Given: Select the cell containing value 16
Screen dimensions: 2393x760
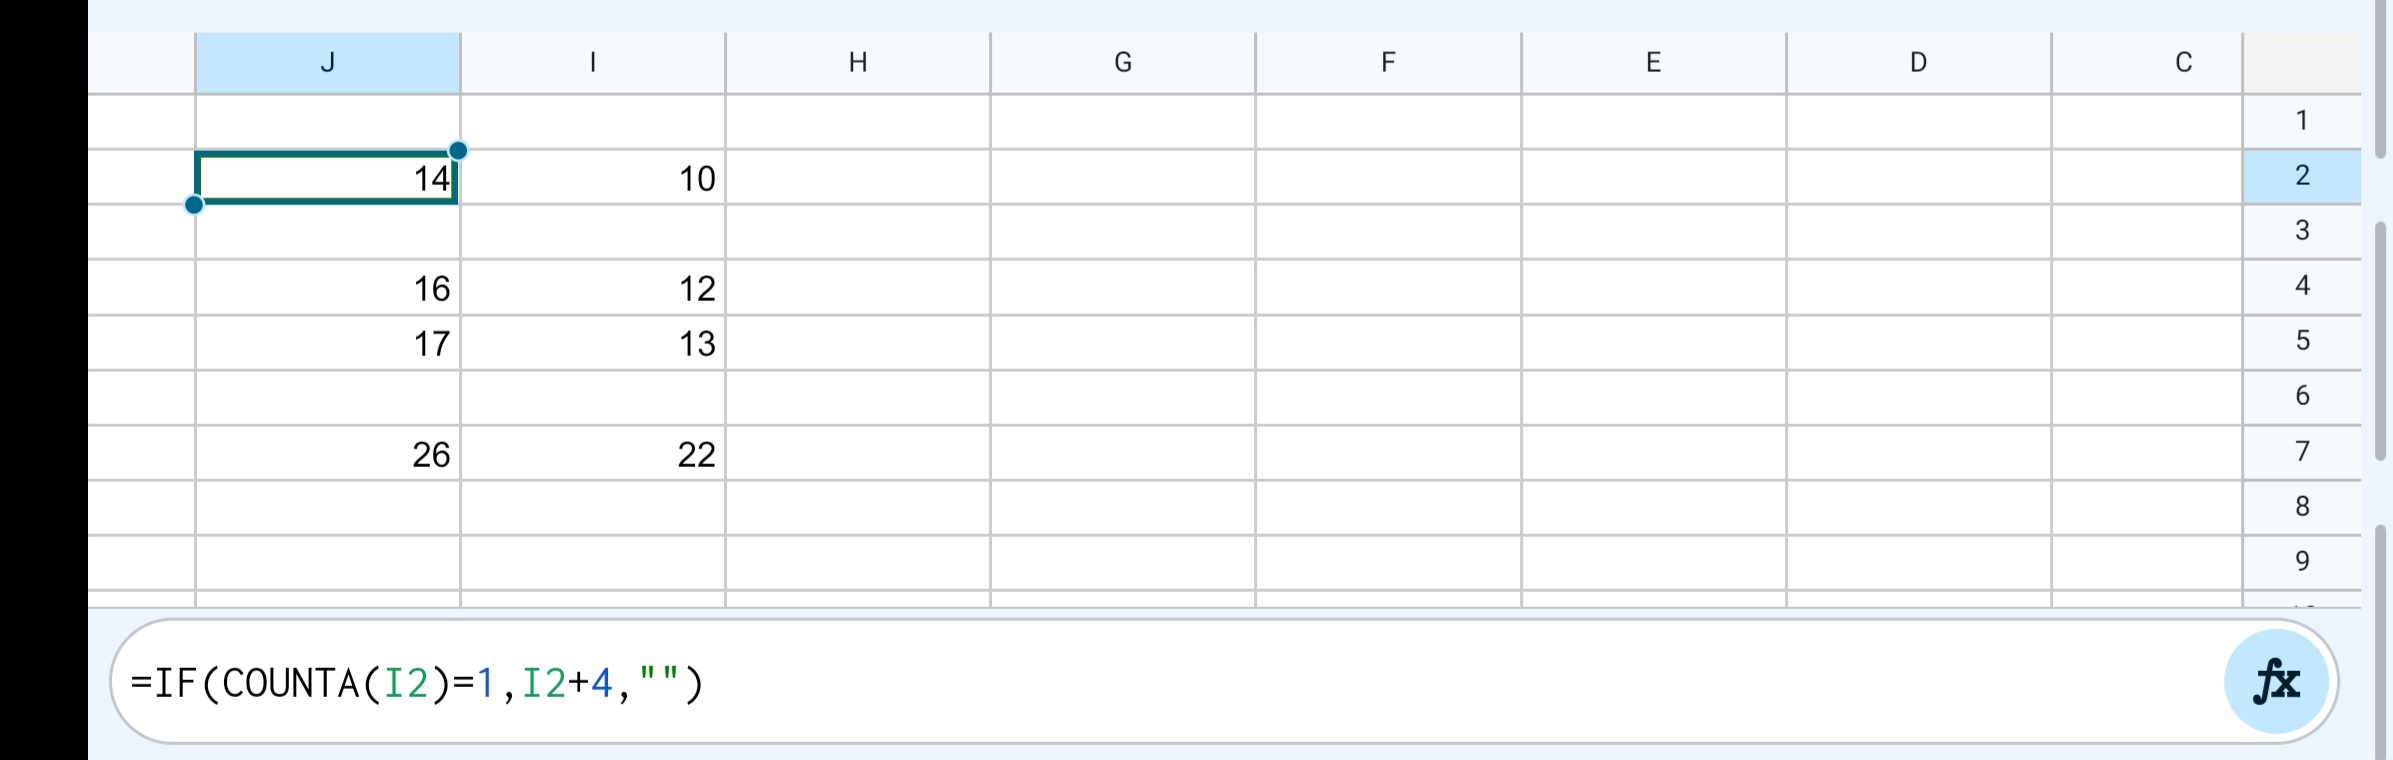Looking at the screenshot, I should tap(328, 288).
